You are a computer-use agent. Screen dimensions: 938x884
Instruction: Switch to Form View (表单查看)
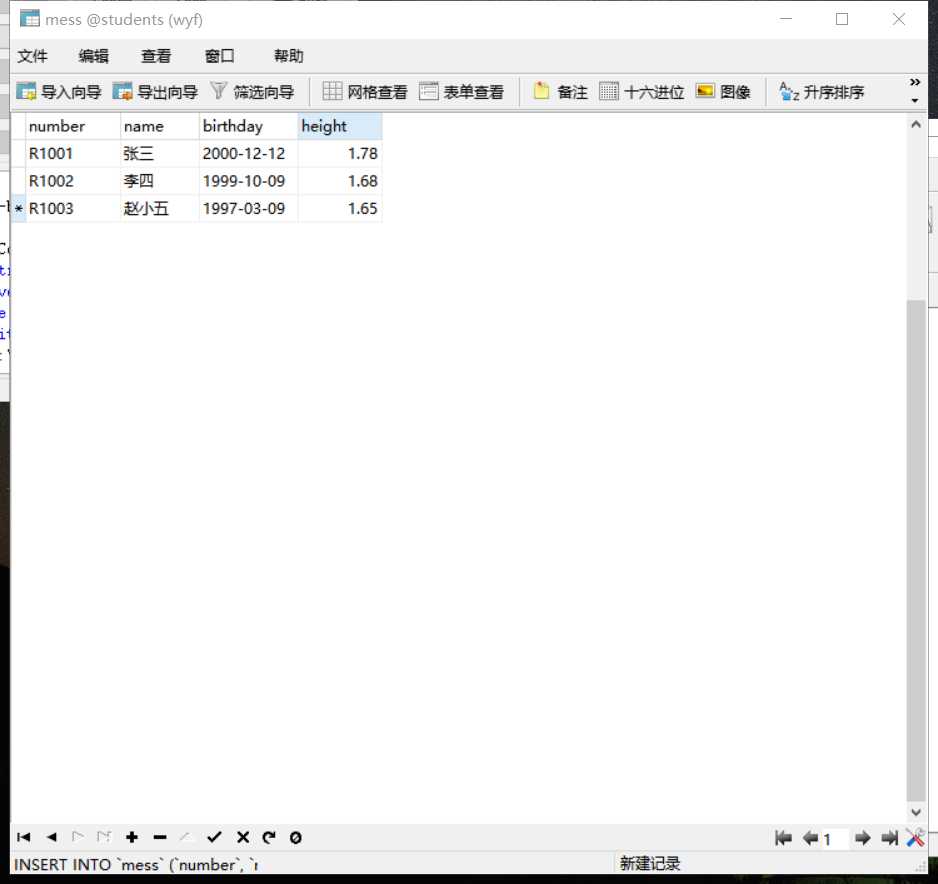point(461,92)
